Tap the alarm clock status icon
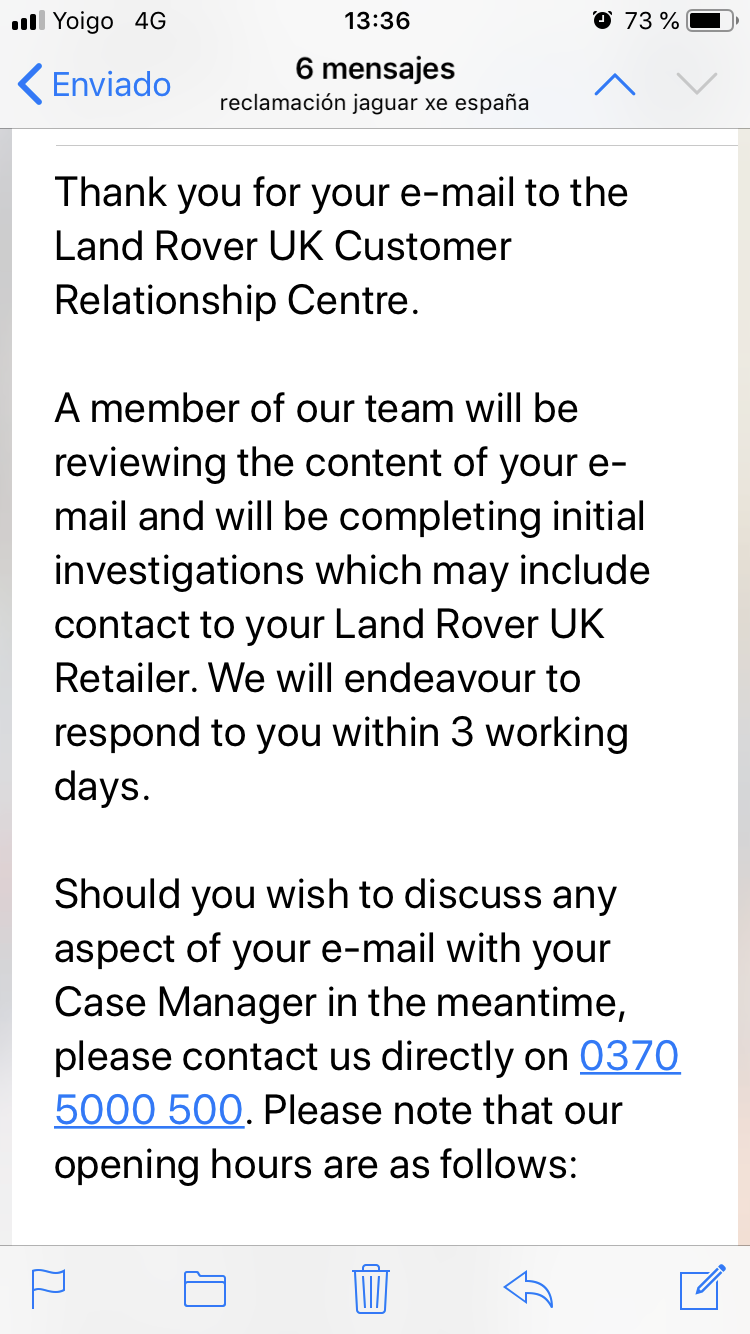Viewport: 750px width, 1334px height. (602, 20)
